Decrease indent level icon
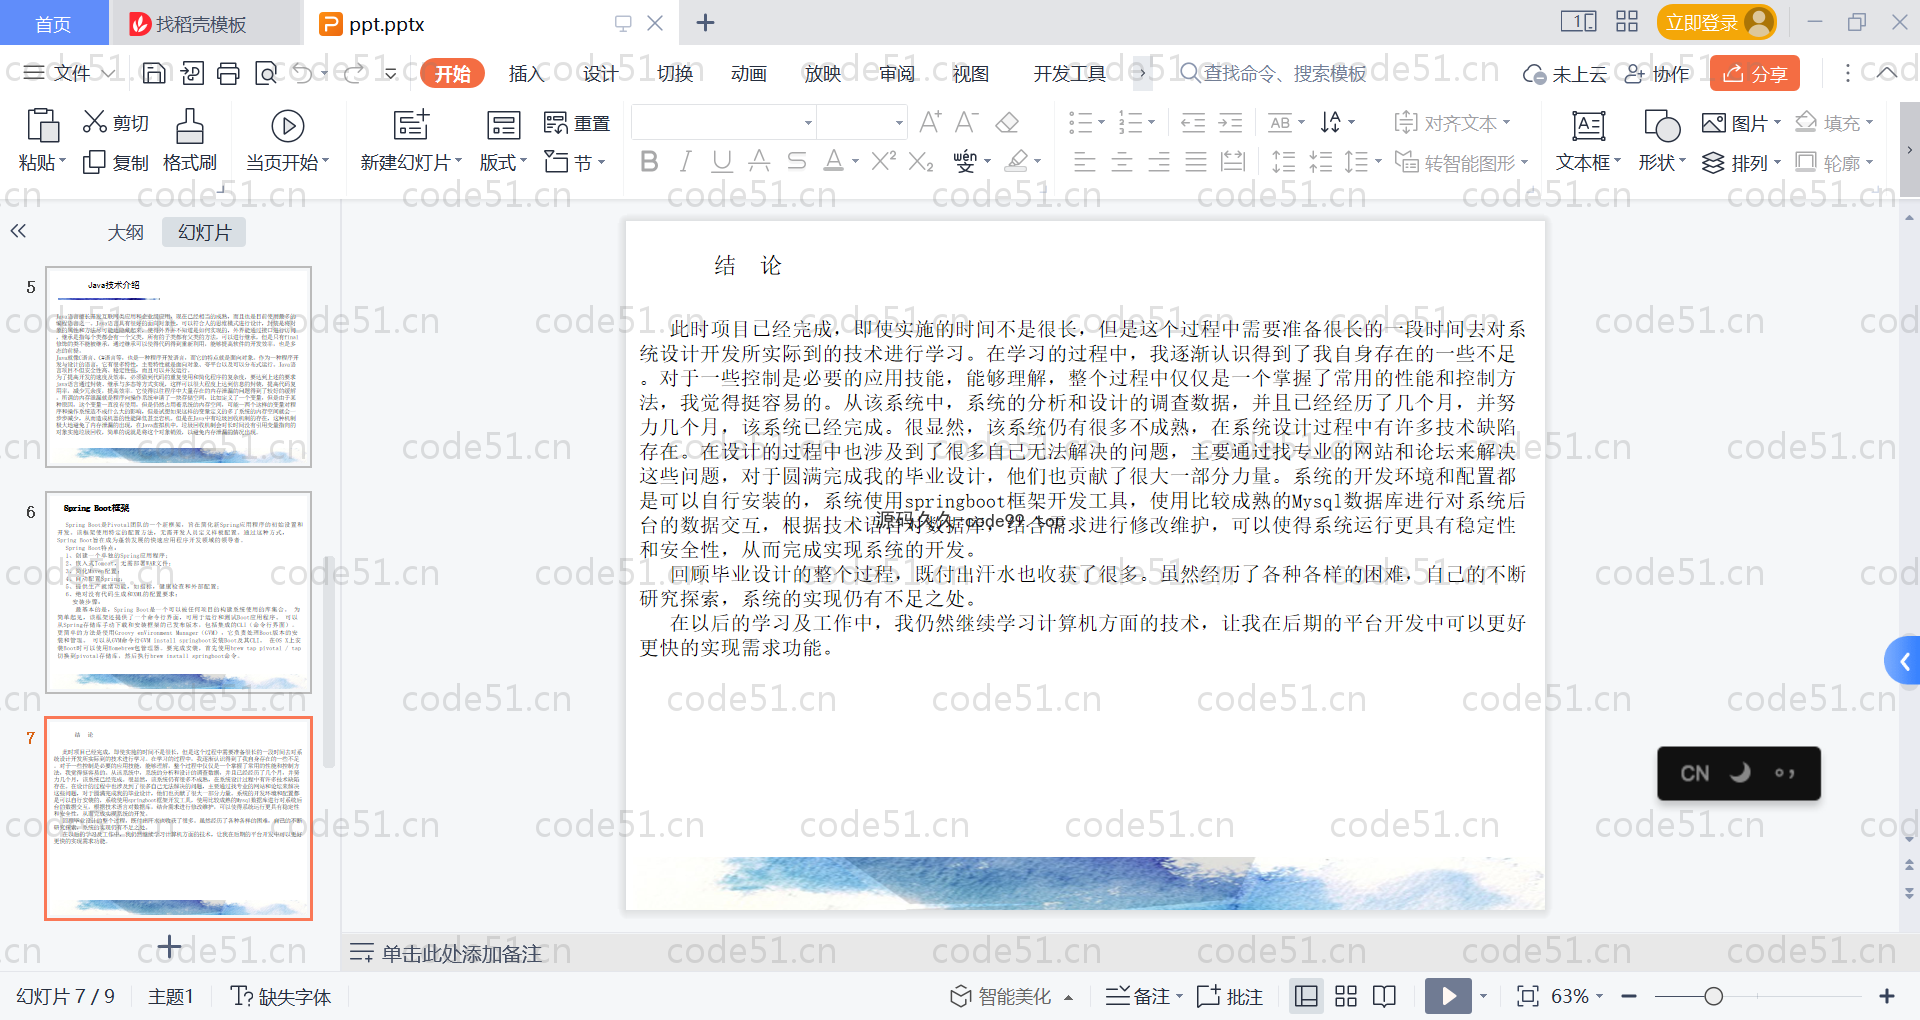Viewport: 1920px width, 1020px height. pyautogui.click(x=1193, y=123)
